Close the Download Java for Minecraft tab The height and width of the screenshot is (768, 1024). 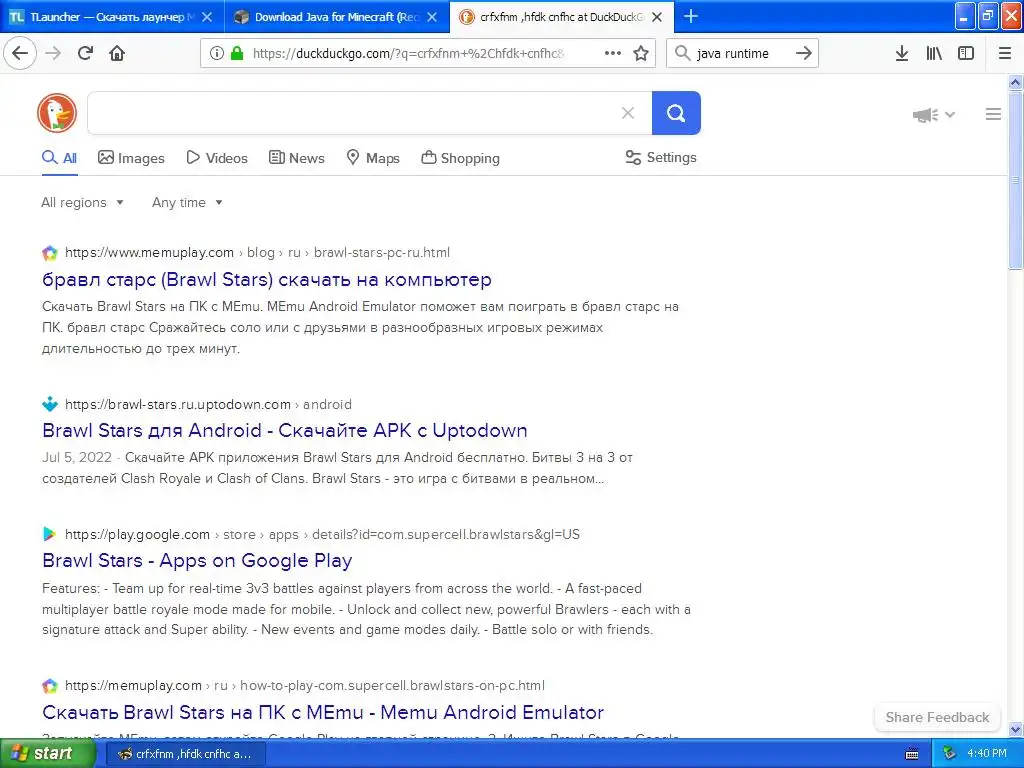click(432, 17)
